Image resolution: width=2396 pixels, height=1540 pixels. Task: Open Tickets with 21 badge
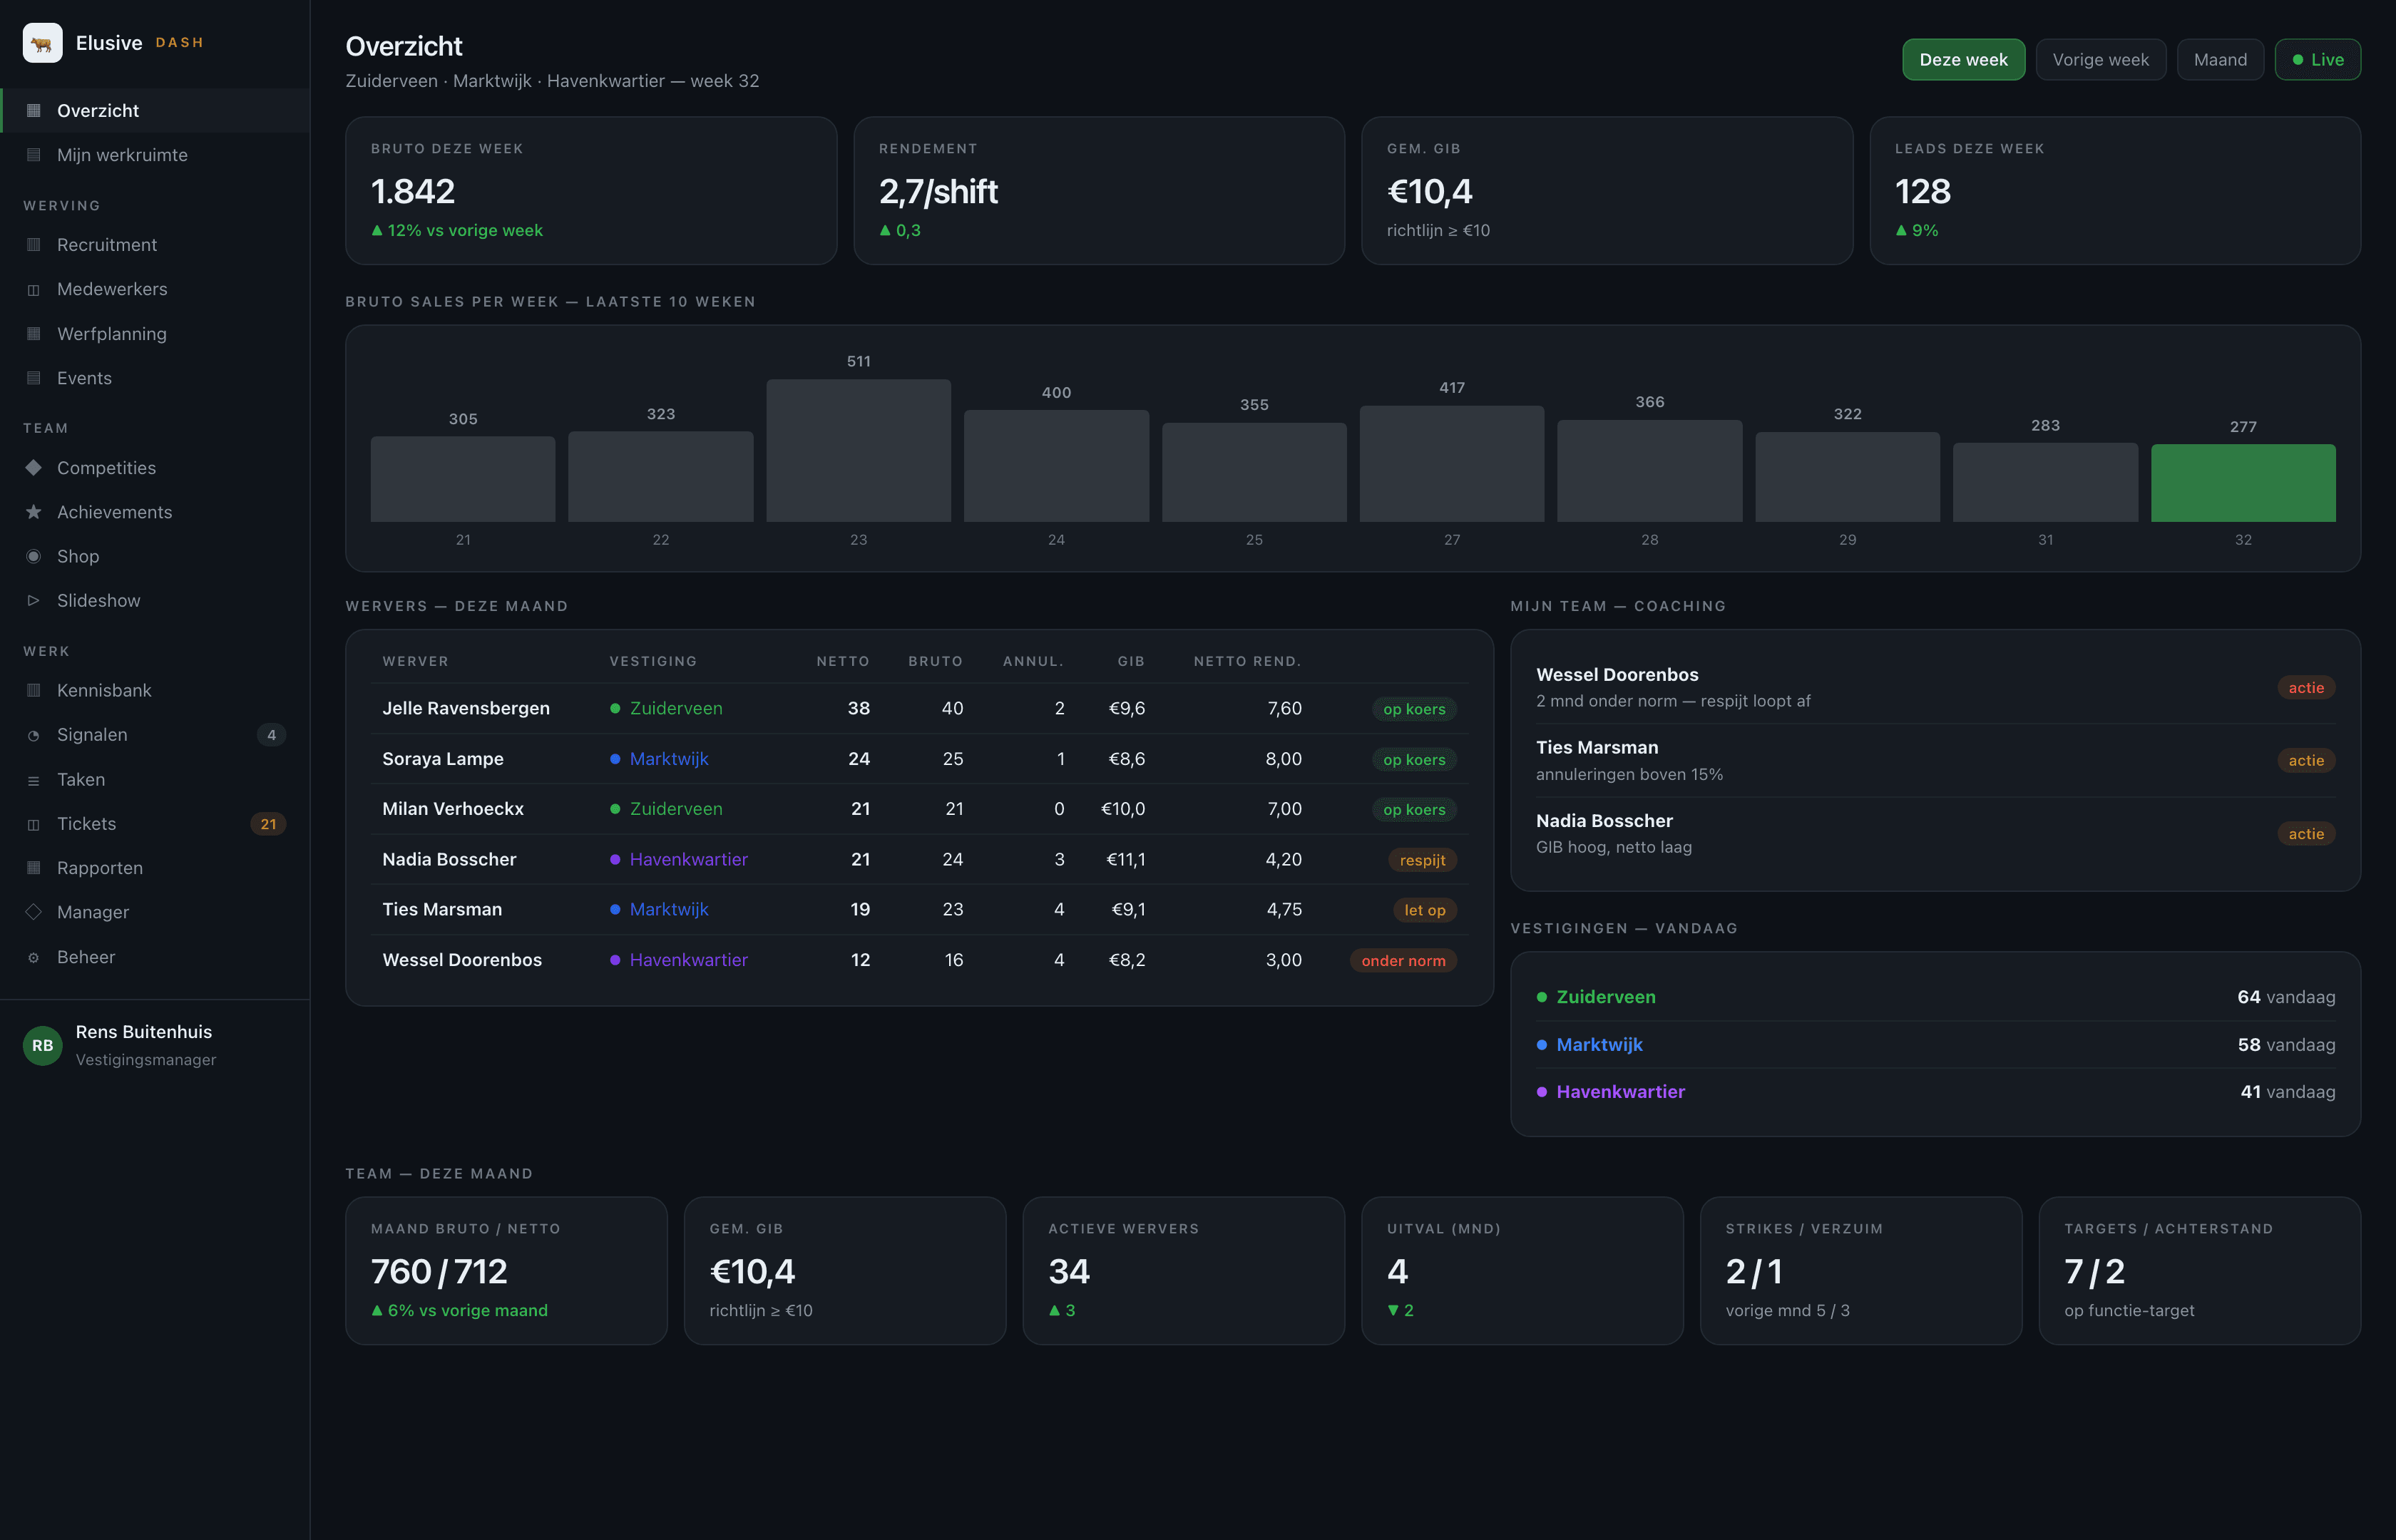pos(155,824)
